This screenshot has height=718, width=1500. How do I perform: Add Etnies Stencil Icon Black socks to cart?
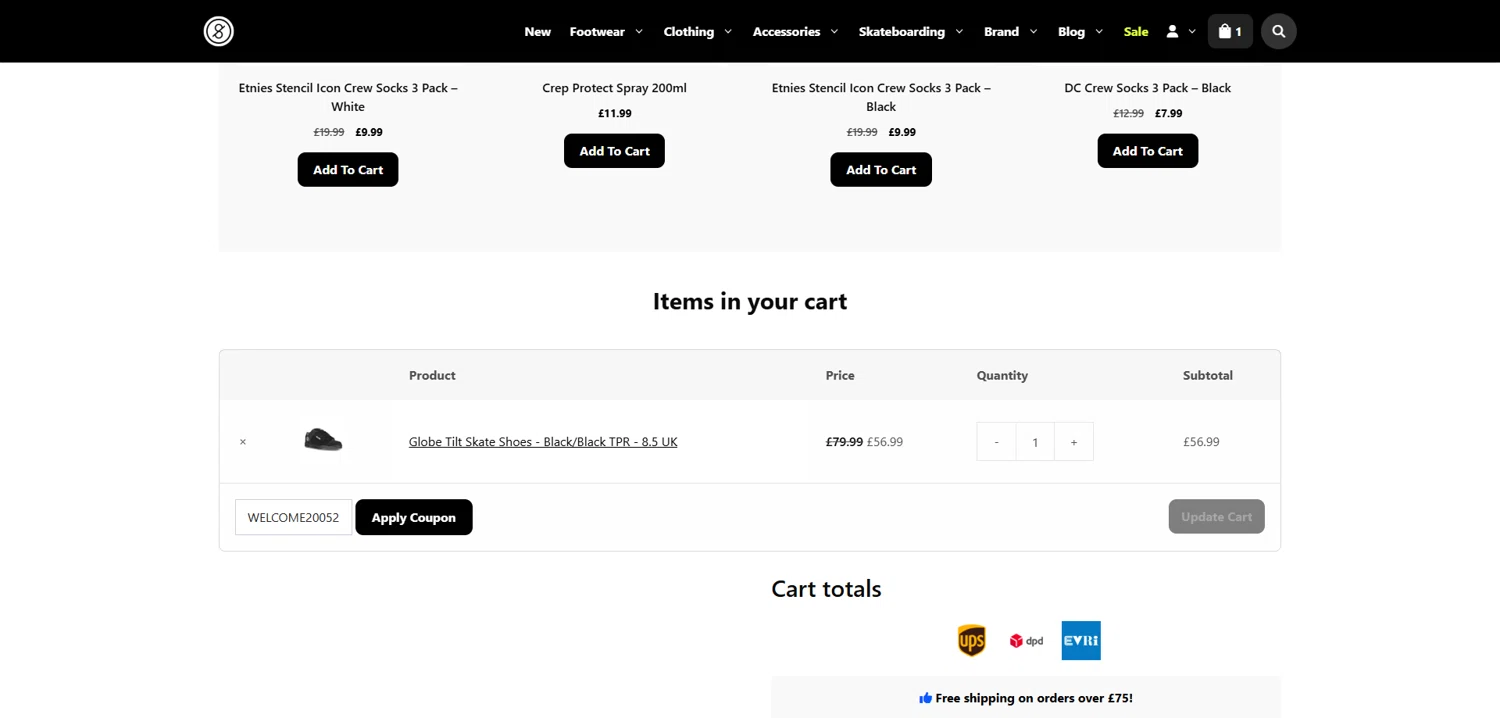pyautogui.click(x=881, y=170)
